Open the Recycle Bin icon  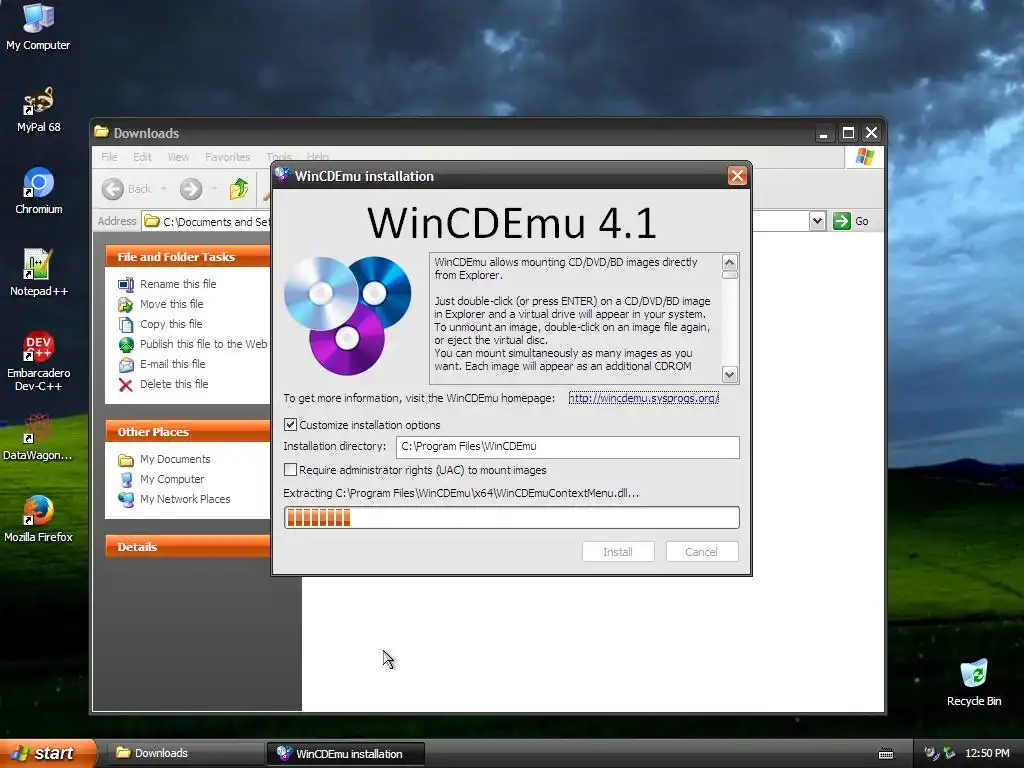pyautogui.click(x=974, y=683)
